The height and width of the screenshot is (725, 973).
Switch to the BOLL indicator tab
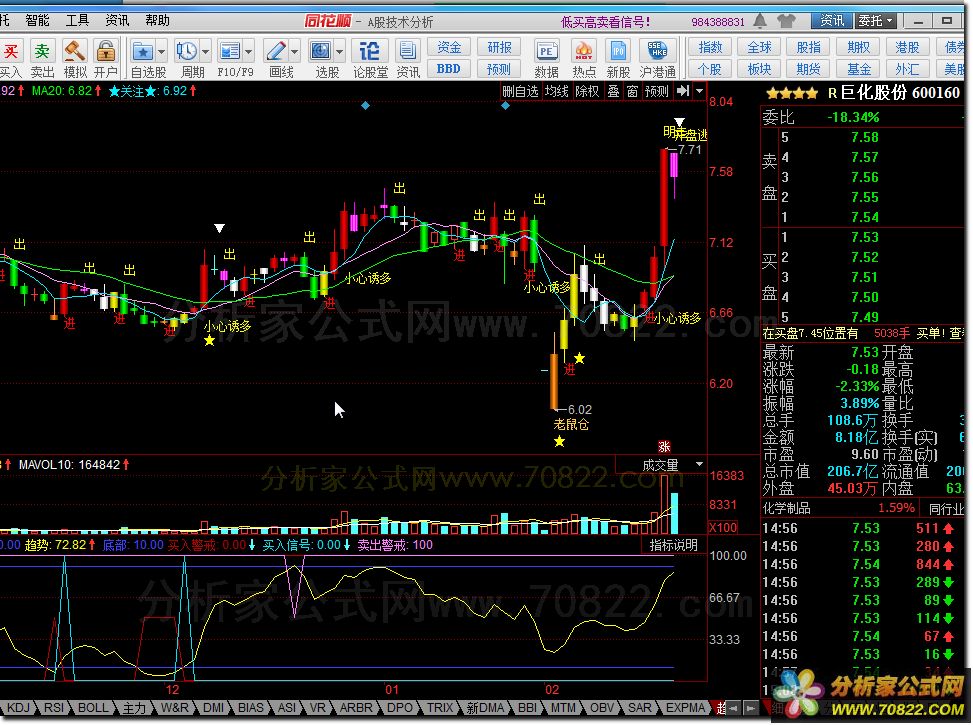[x=92, y=708]
